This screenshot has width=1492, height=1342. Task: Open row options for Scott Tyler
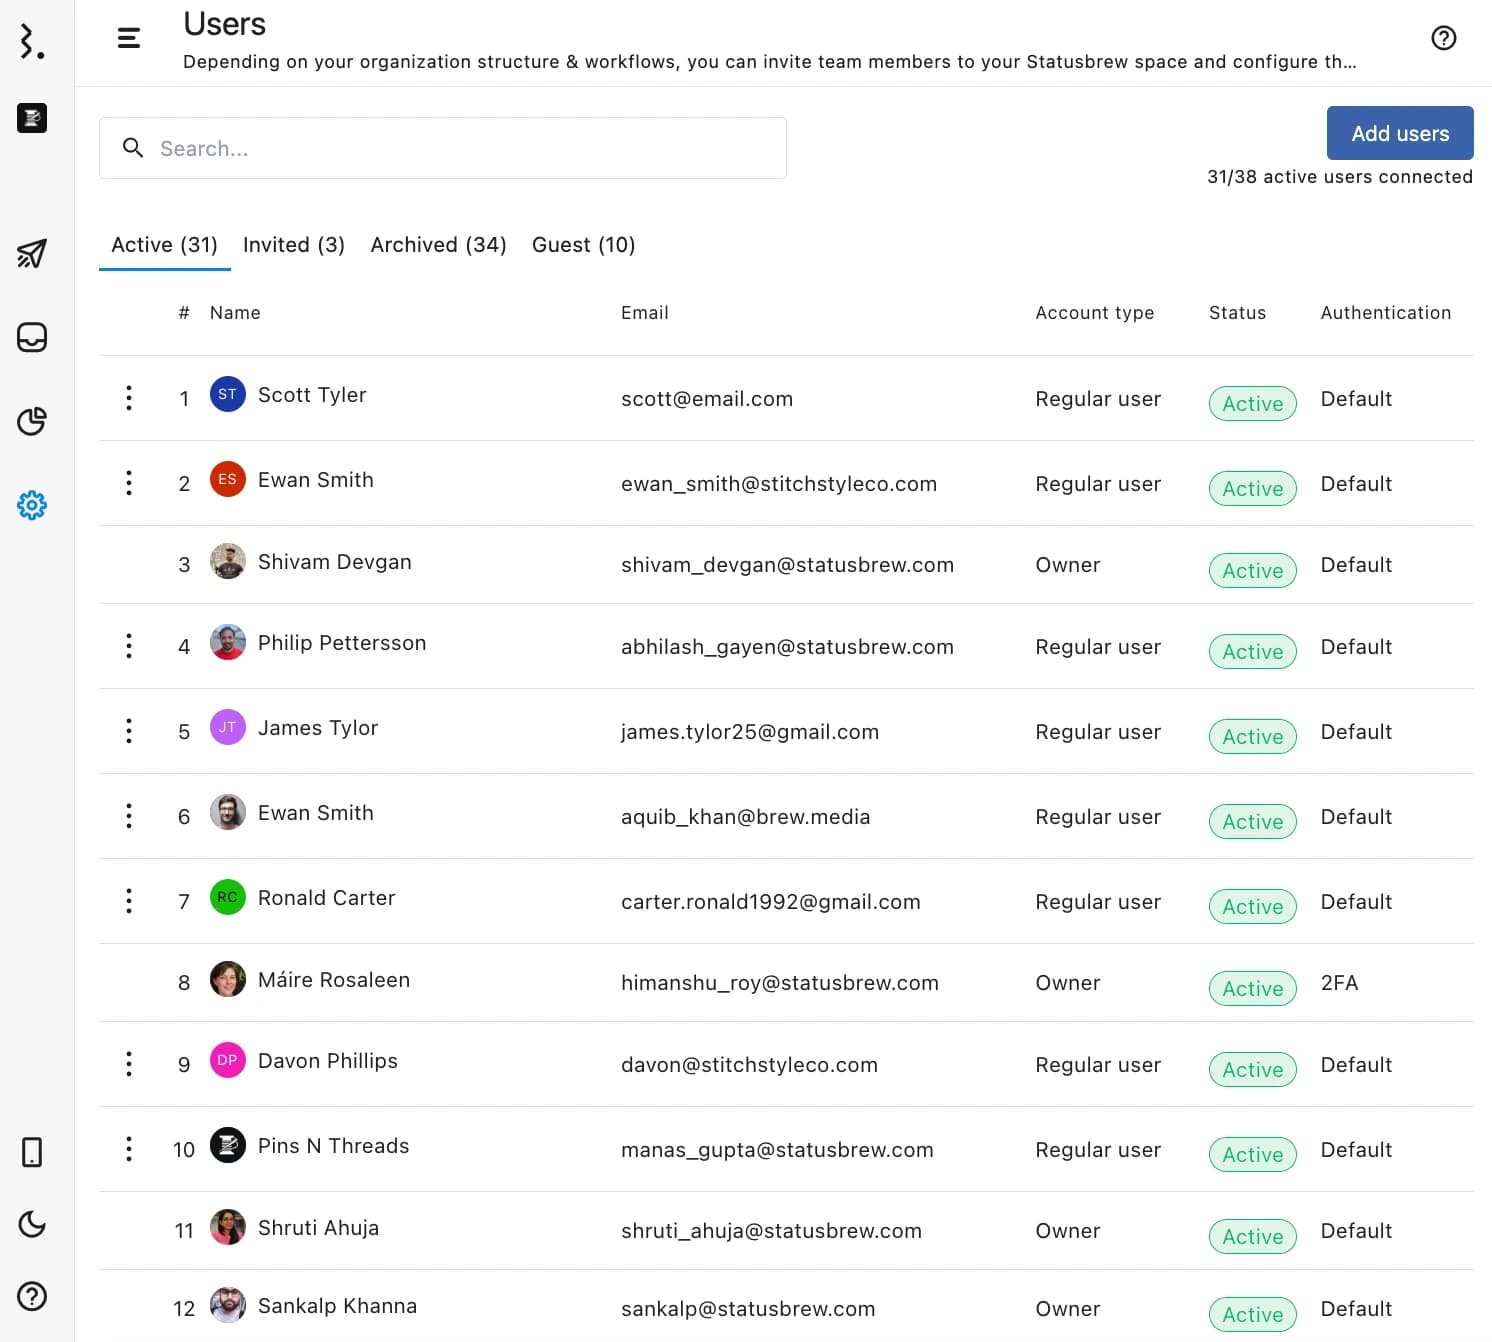[x=128, y=398]
